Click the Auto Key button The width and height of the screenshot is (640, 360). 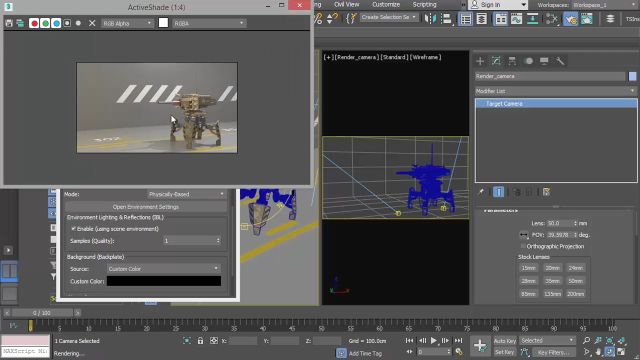coord(505,341)
